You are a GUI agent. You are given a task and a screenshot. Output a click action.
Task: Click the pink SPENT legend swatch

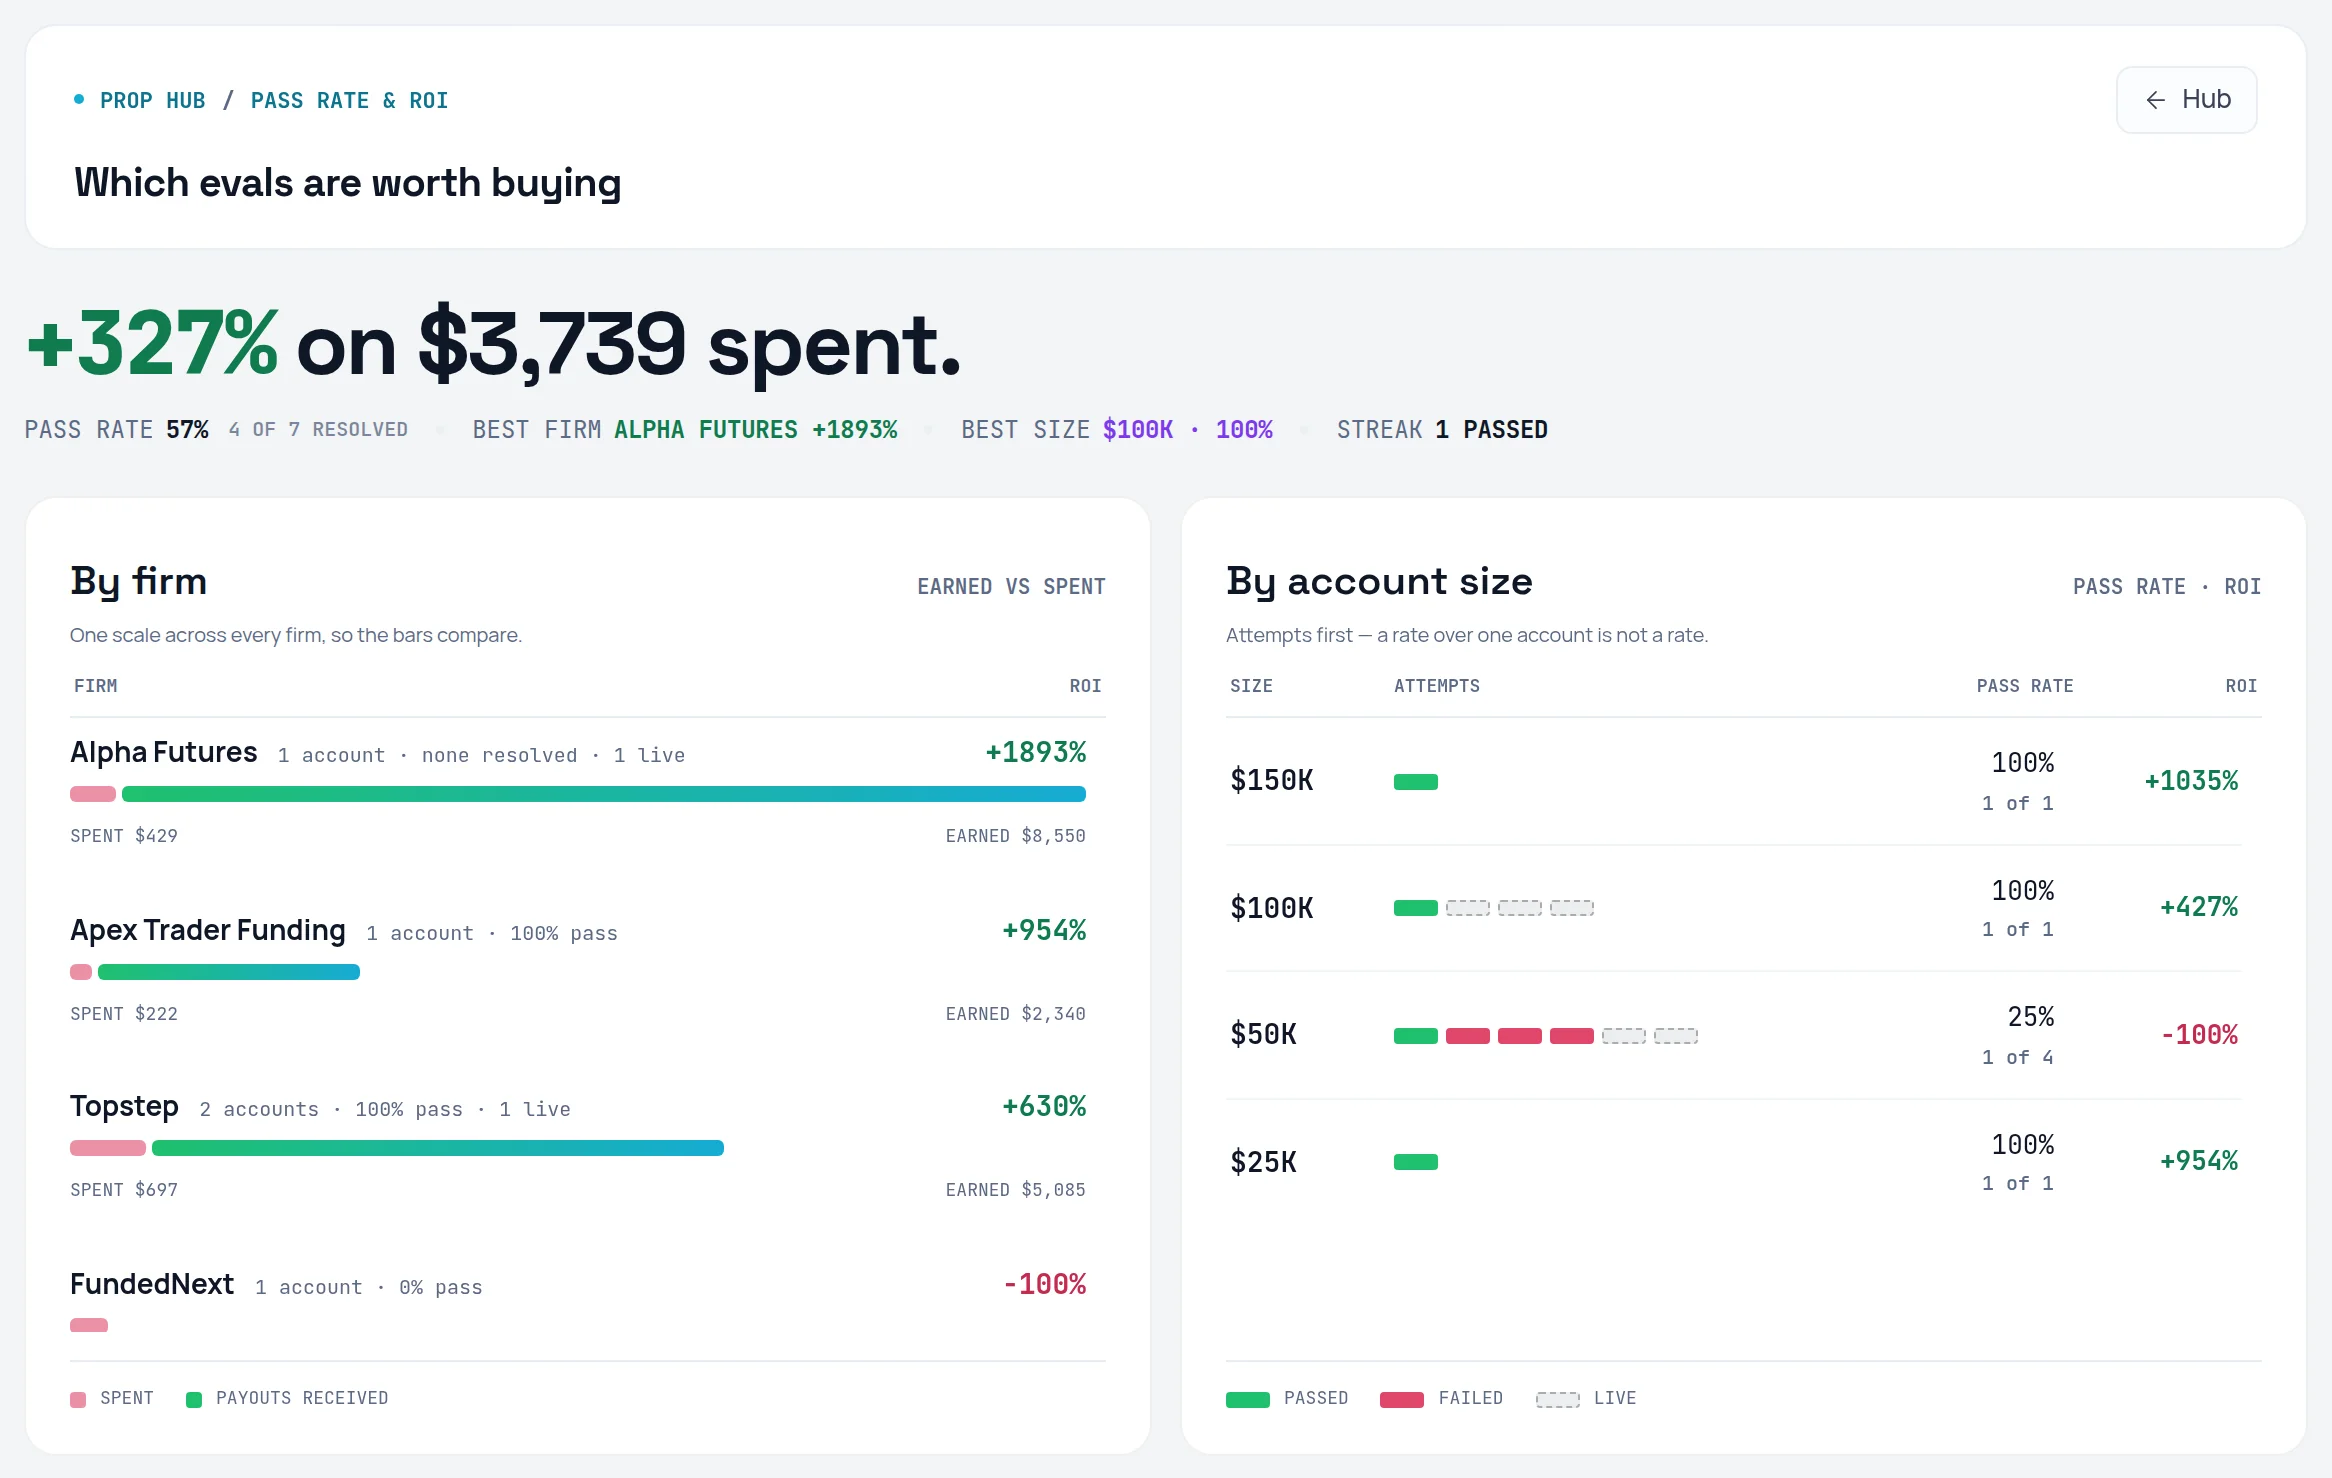78,1399
